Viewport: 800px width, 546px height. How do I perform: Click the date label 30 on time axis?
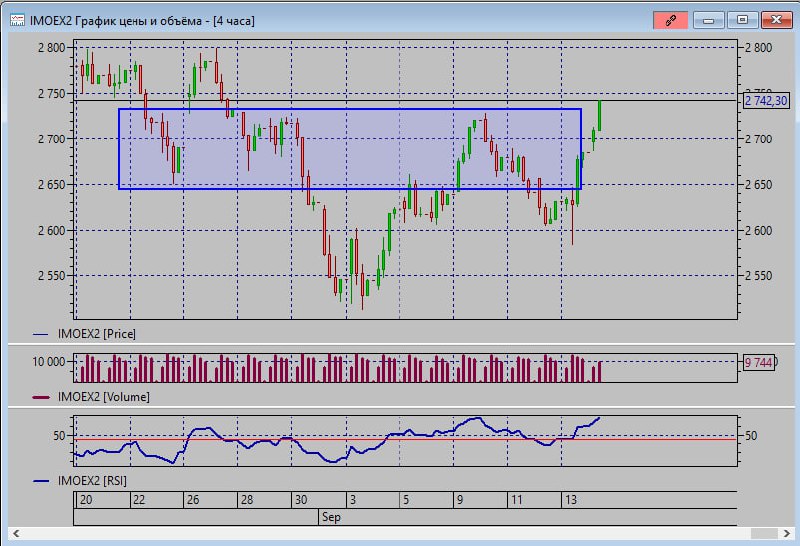pyautogui.click(x=301, y=500)
